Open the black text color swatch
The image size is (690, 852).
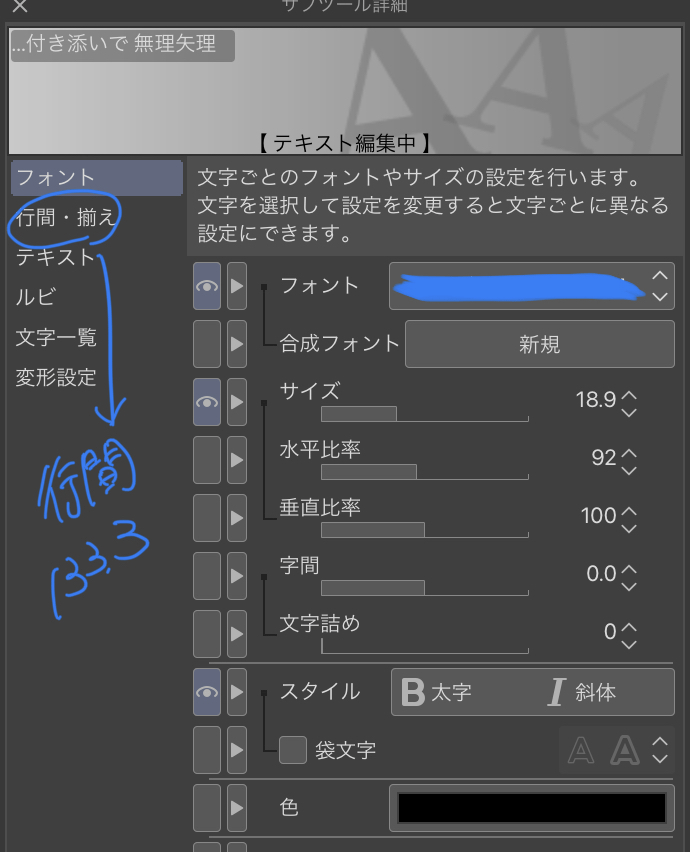(532, 808)
